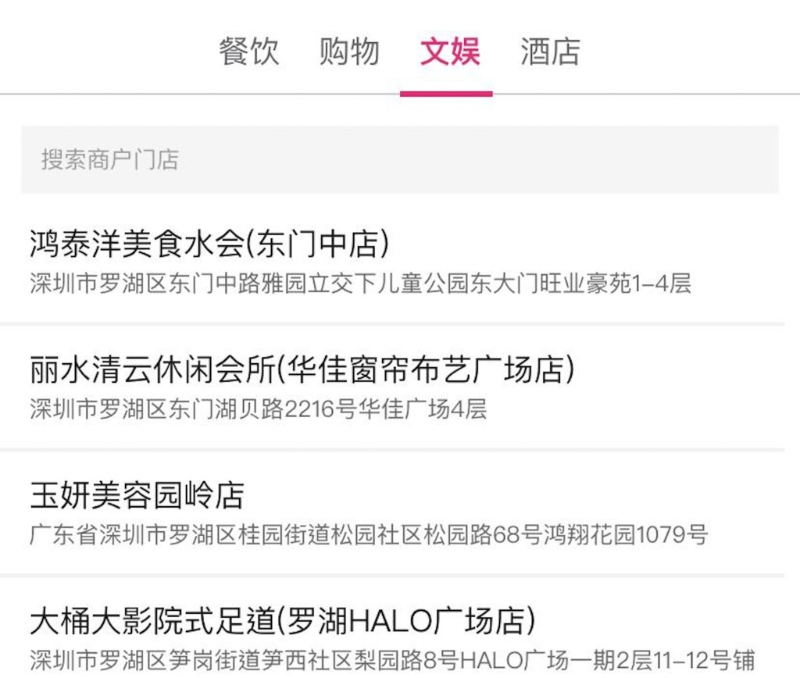Open 玉妍美容园岭店 merchant entry

392,514
